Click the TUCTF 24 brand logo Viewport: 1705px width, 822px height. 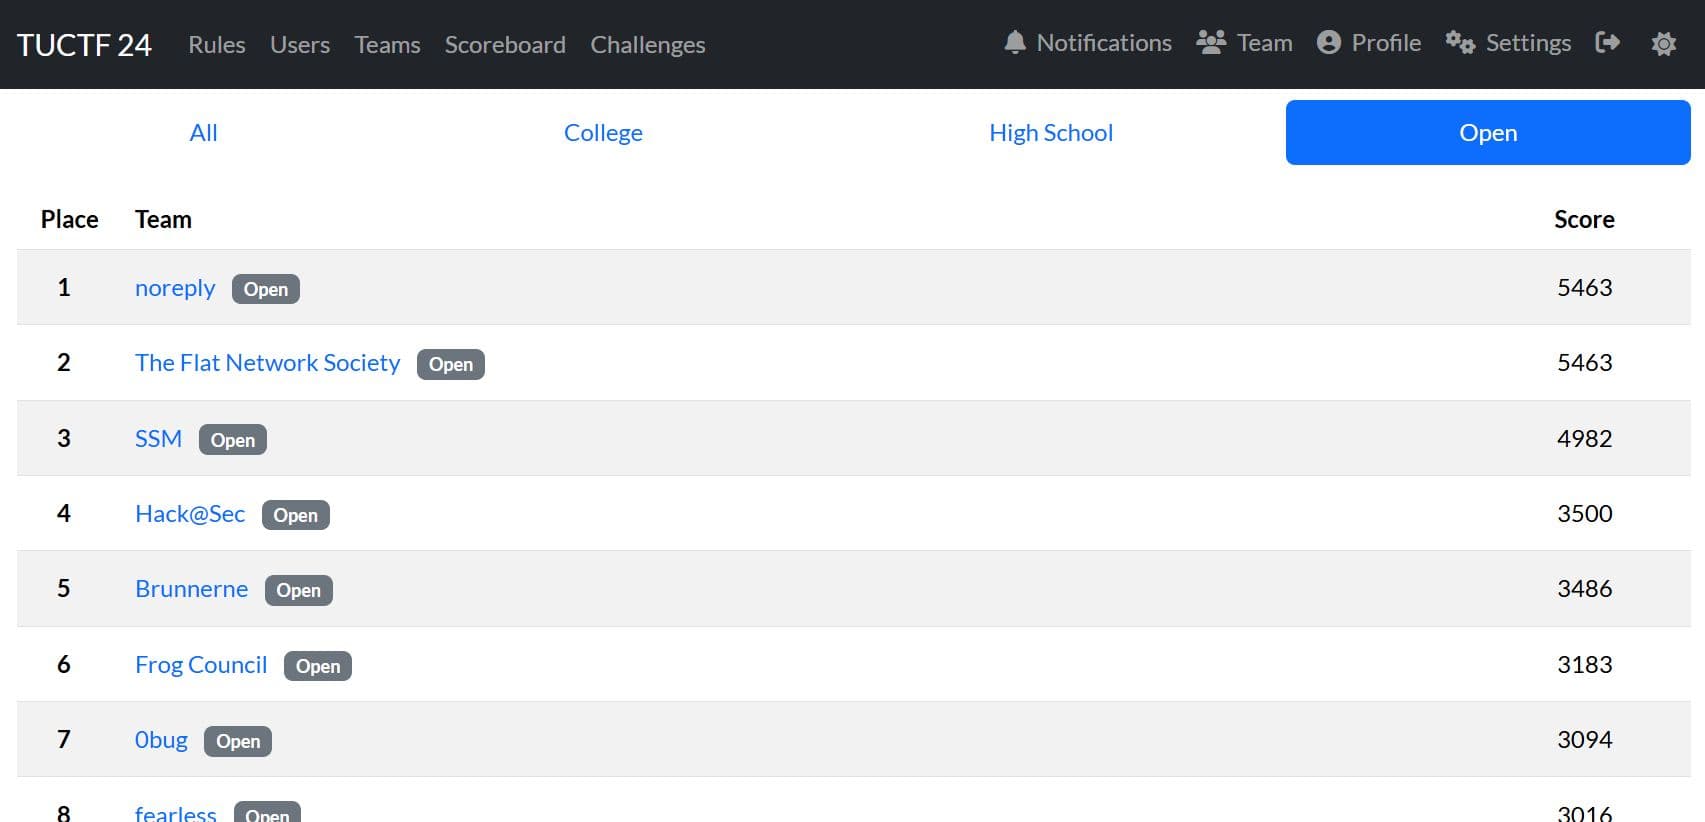[84, 45]
